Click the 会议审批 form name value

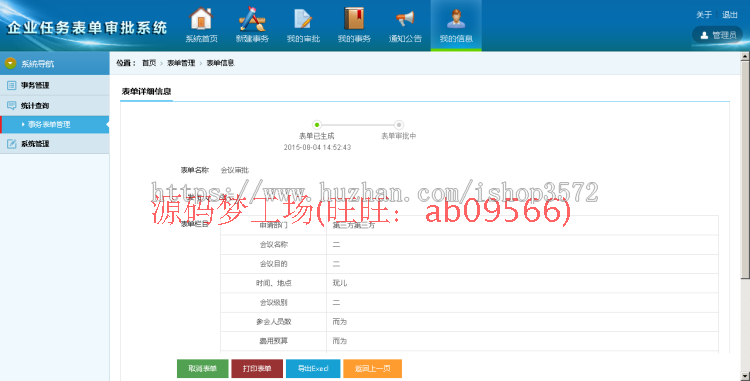[234, 170]
